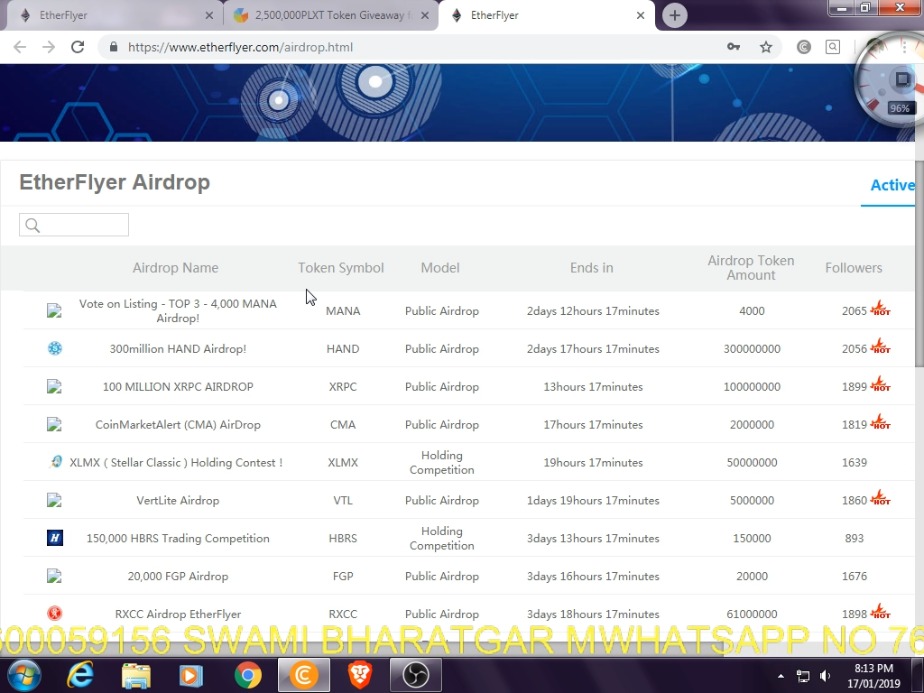Click the Airdrop Token Amount header

tap(751, 268)
